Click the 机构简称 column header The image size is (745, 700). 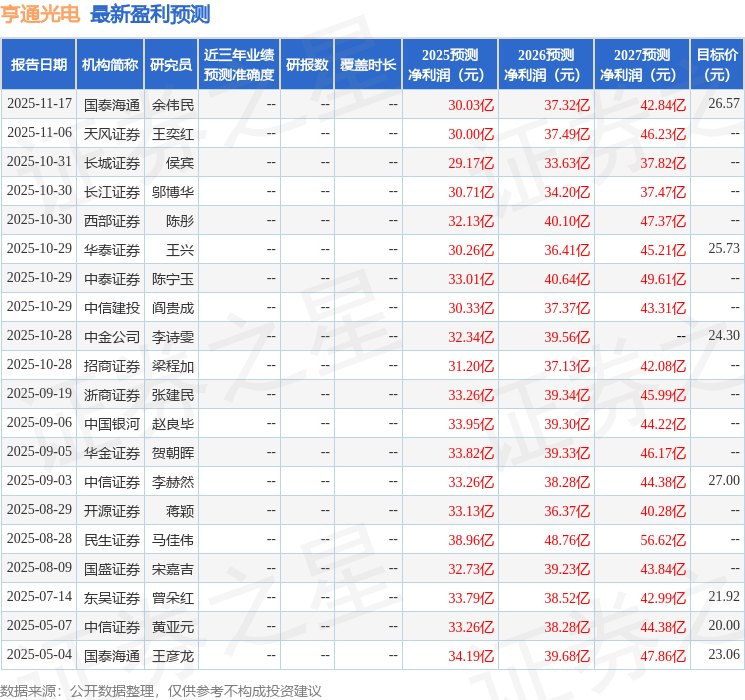pyautogui.click(x=110, y=64)
